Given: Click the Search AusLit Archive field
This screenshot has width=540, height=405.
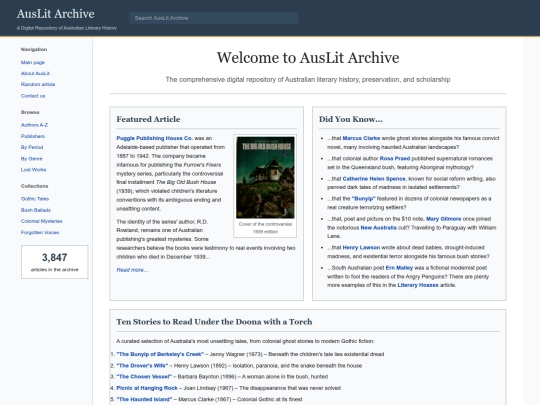Looking at the screenshot, I should (214, 18).
